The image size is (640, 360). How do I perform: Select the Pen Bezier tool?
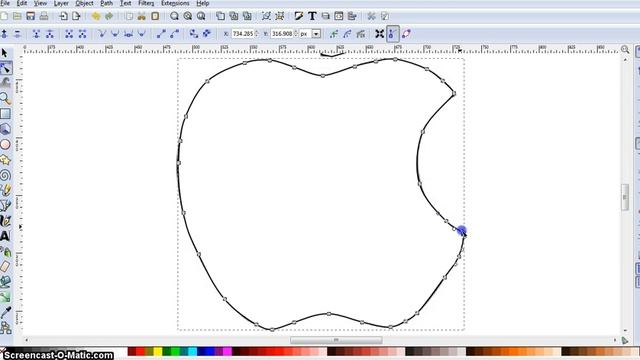[5, 206]
